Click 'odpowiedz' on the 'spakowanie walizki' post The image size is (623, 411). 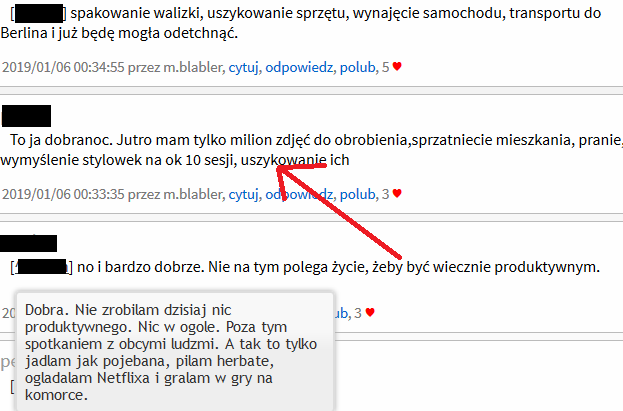[299, 67]
